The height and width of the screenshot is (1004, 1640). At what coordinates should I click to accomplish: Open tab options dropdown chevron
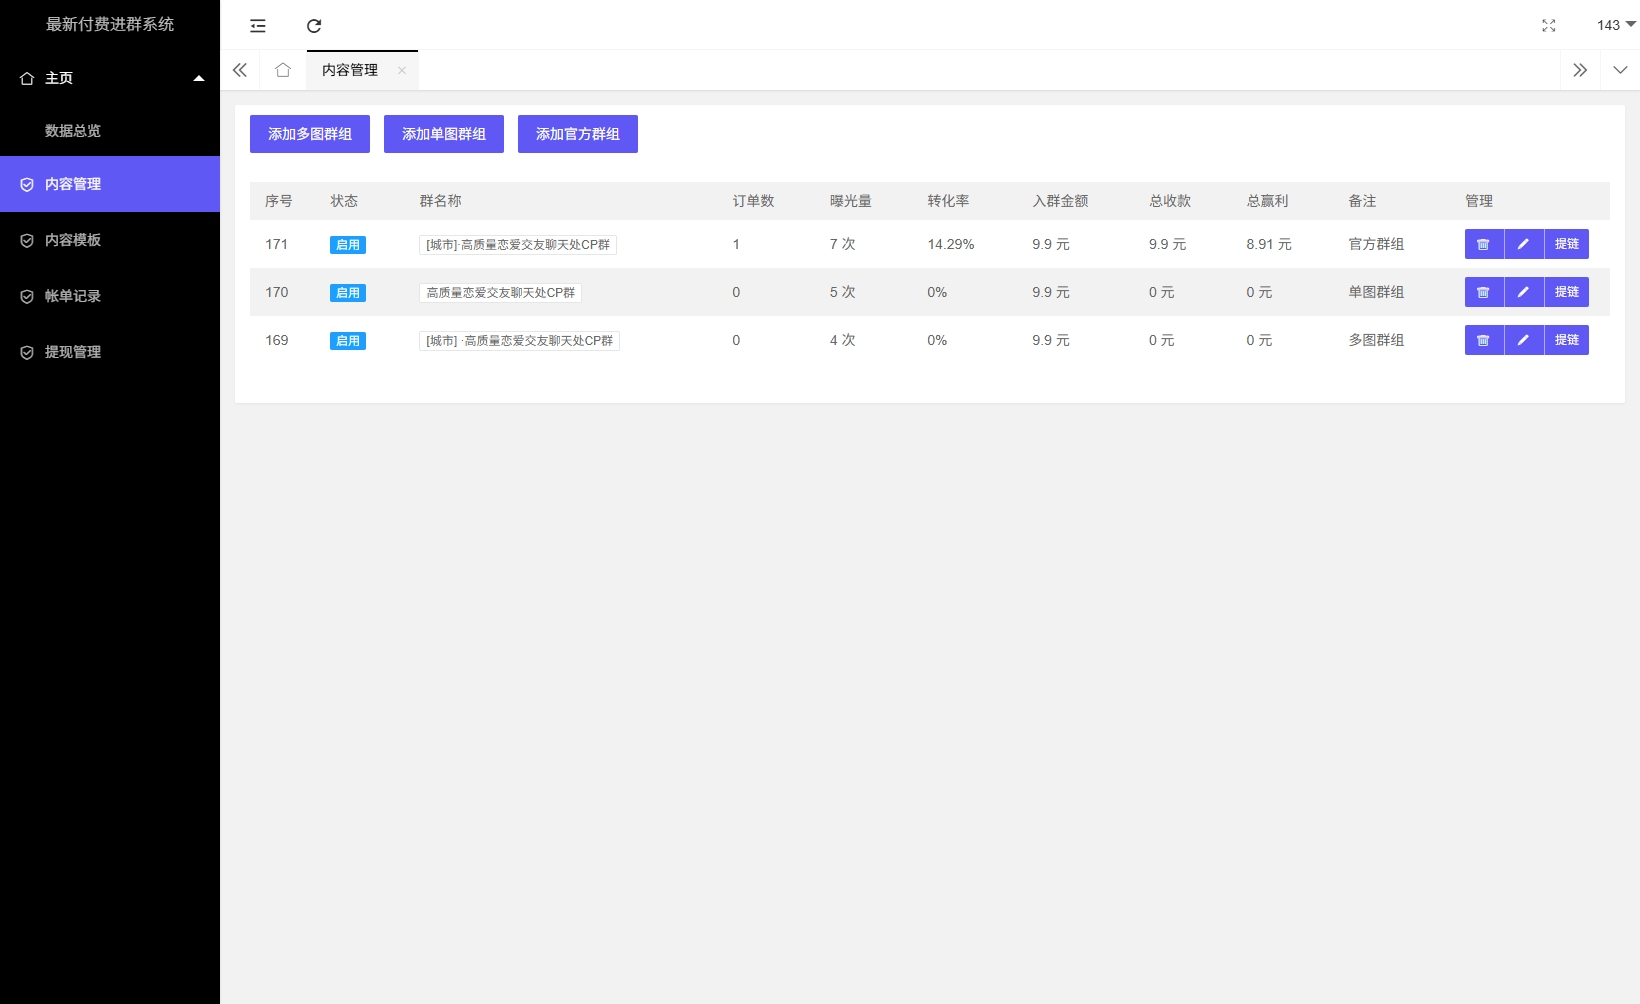1620,70
